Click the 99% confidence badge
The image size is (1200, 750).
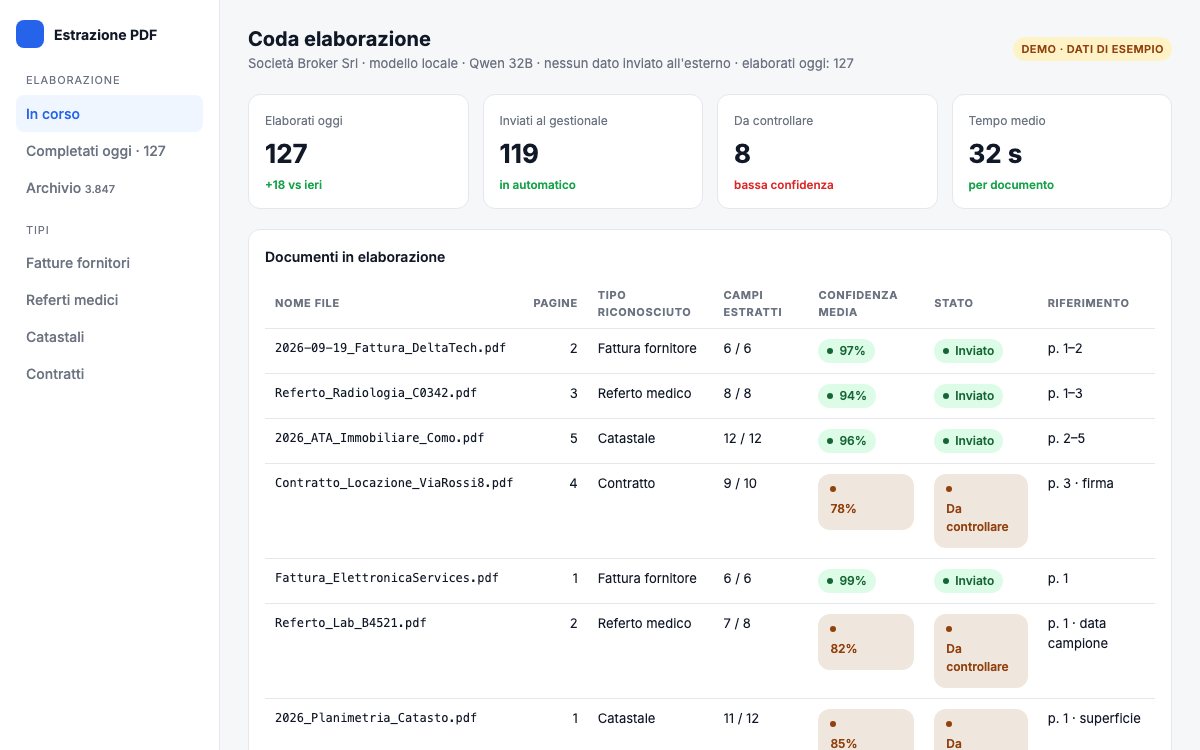click(847, 581)
